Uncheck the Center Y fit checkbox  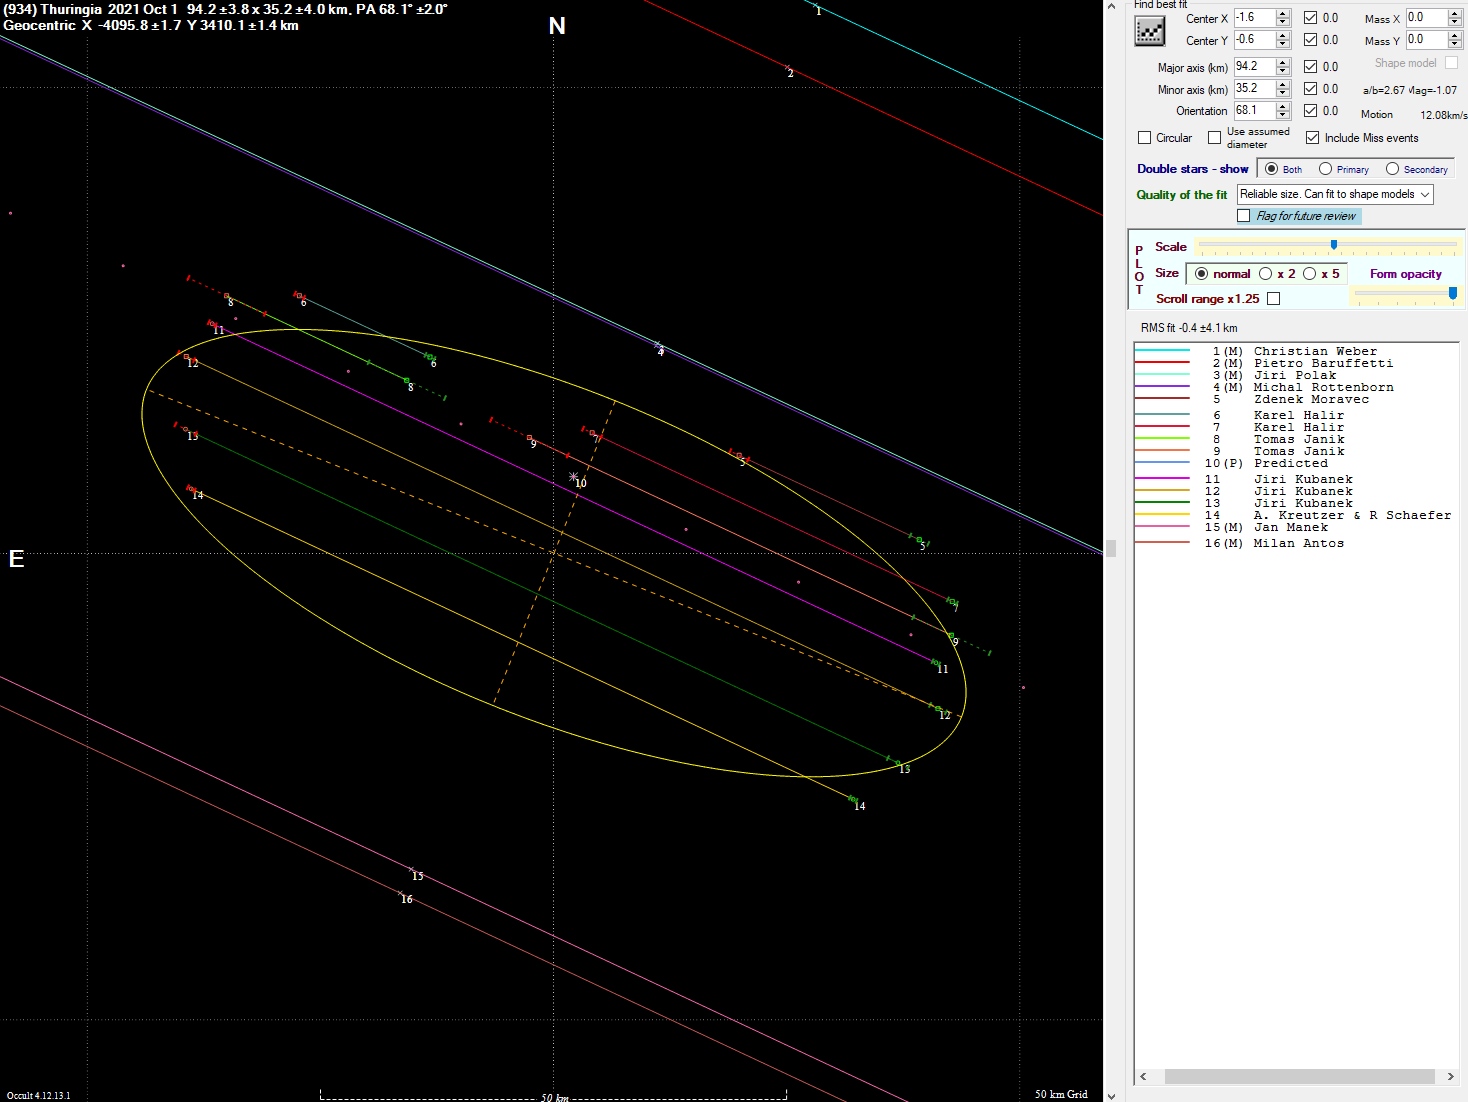tap(1310, 40)
